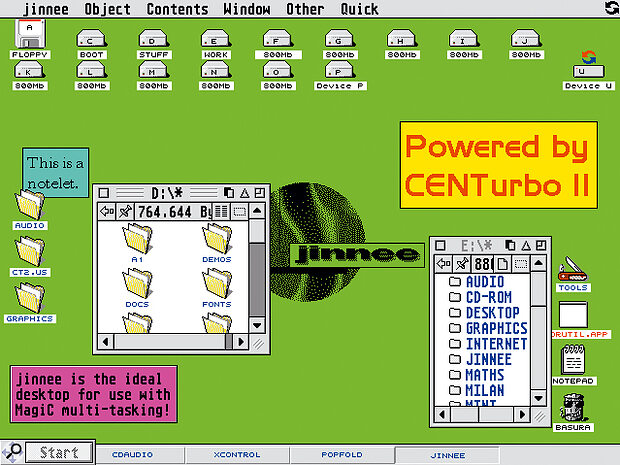Go back to parent in E:\* window
This screenshot has width=620, height=465.
click(443, 263)
